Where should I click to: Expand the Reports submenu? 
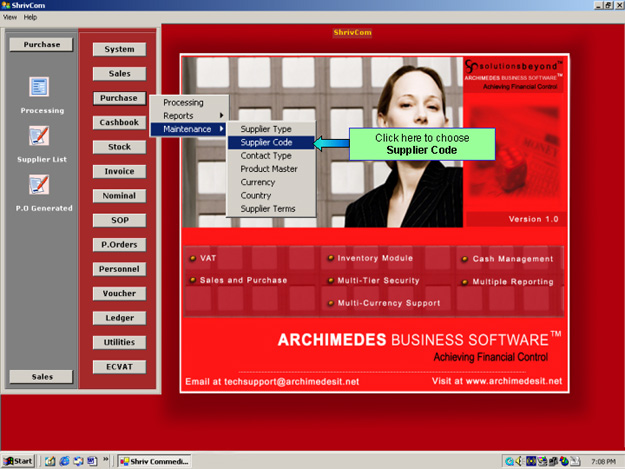(189, 116)
